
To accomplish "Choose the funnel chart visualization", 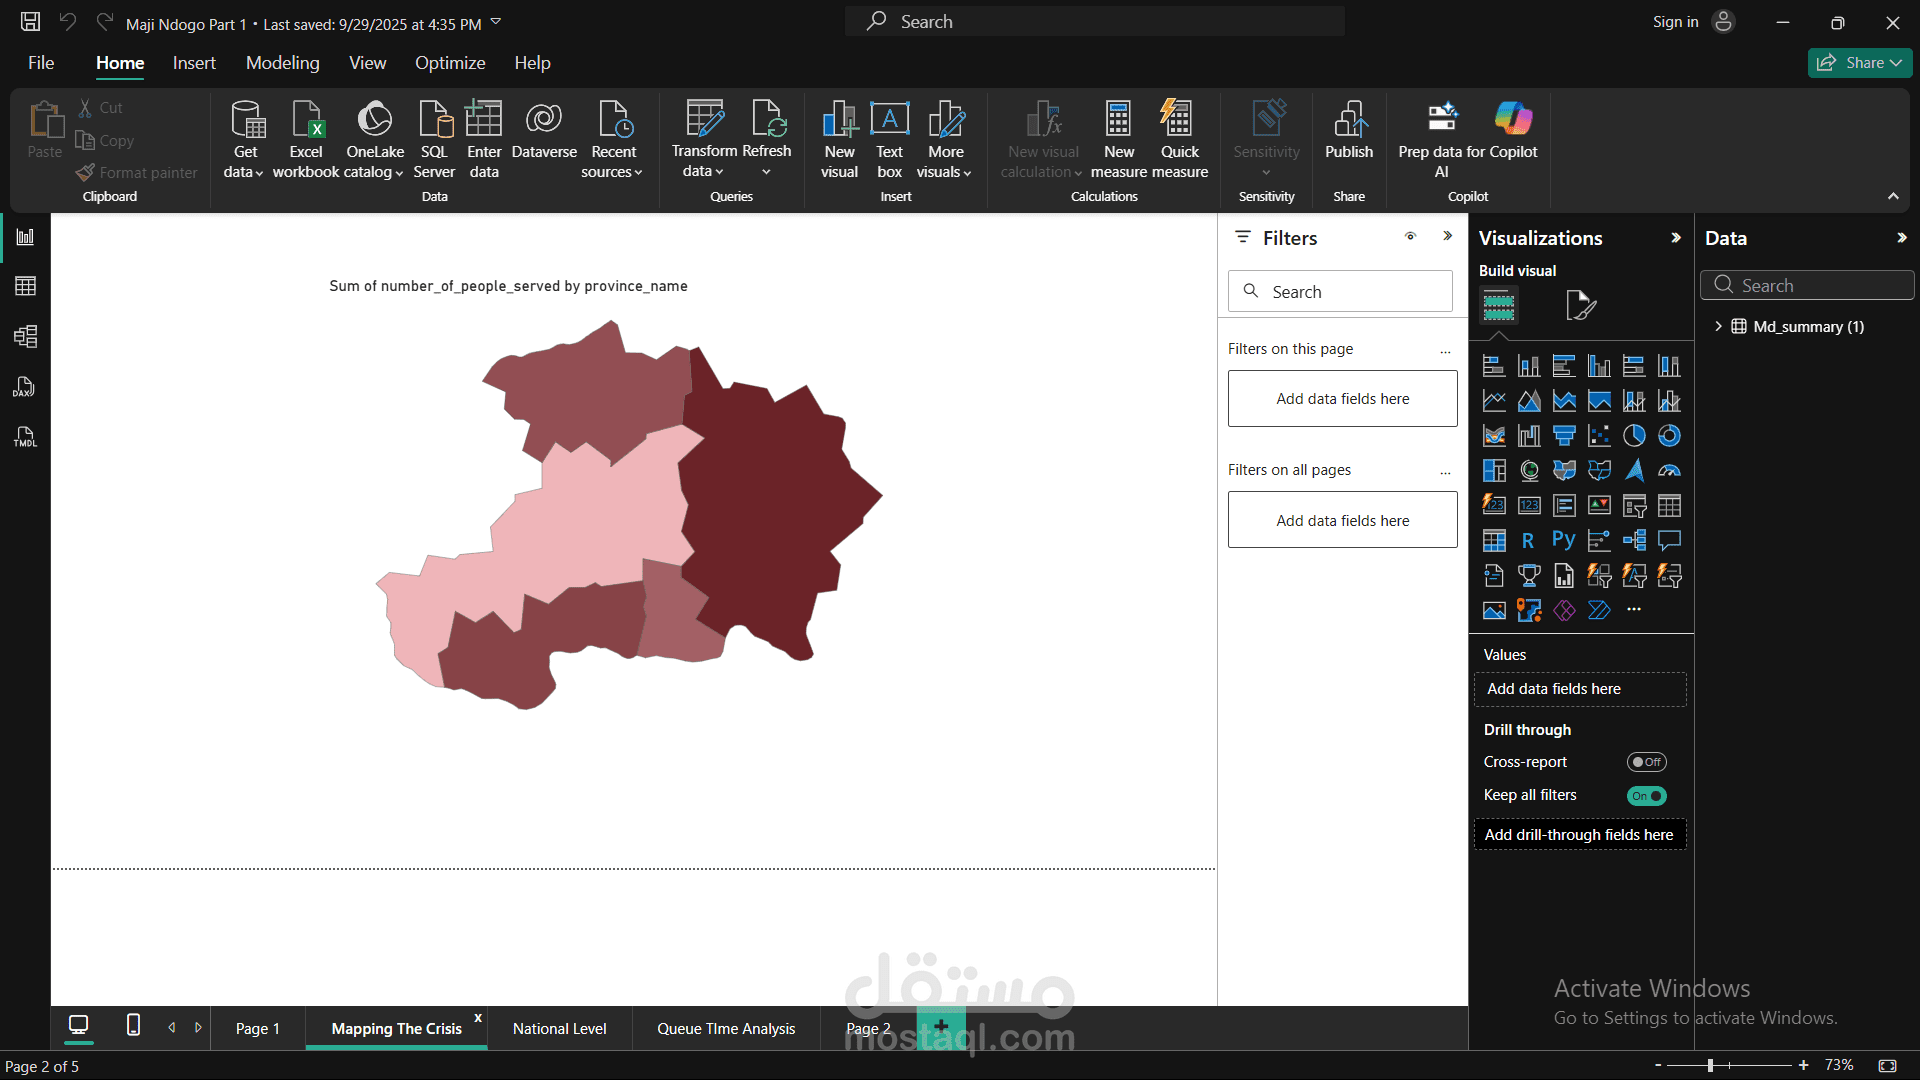I will 1564,436.
